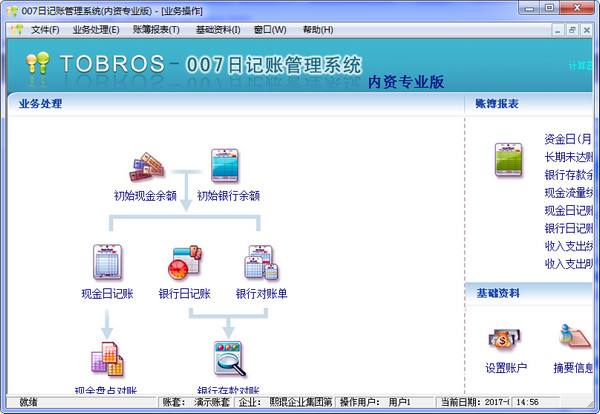Open the 基础资料(I) menu

click(218, 29)
